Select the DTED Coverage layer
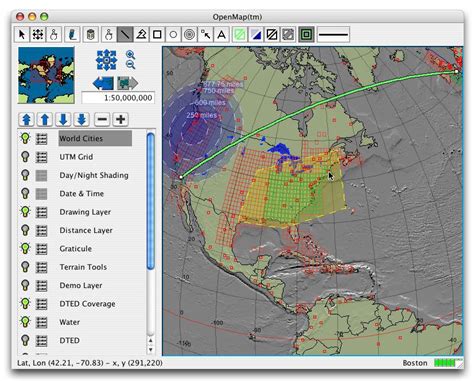The width and height of the screenshot is (474, 381). 87,304
